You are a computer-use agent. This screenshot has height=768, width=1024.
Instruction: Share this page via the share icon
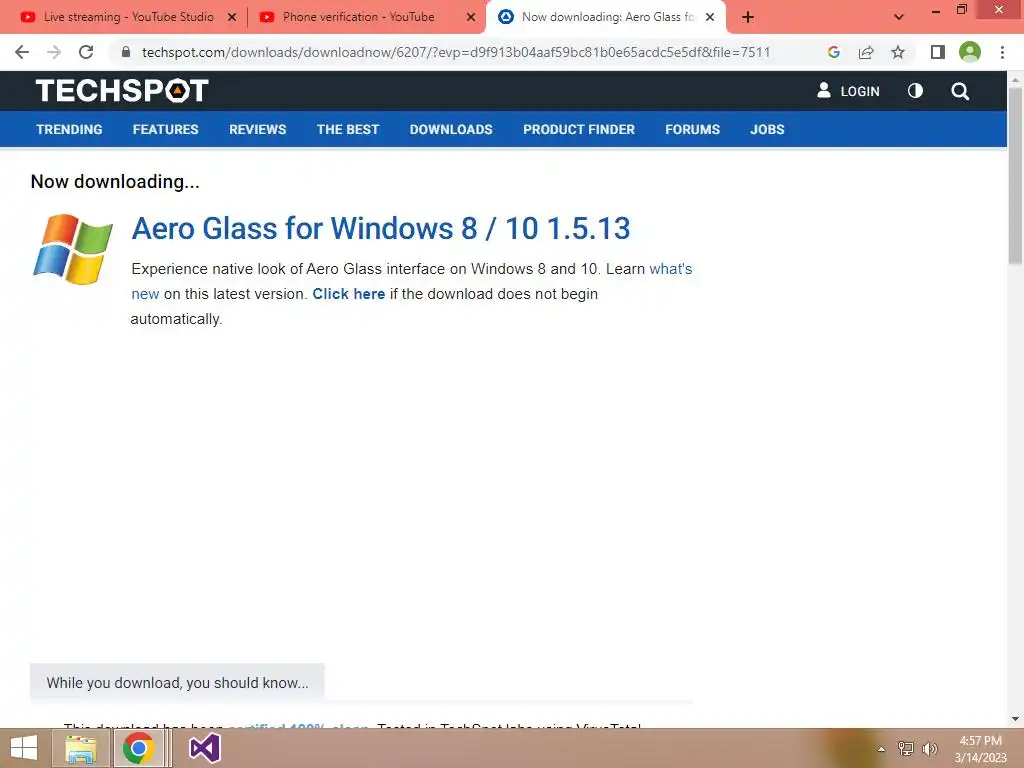[x=866, y=52]
